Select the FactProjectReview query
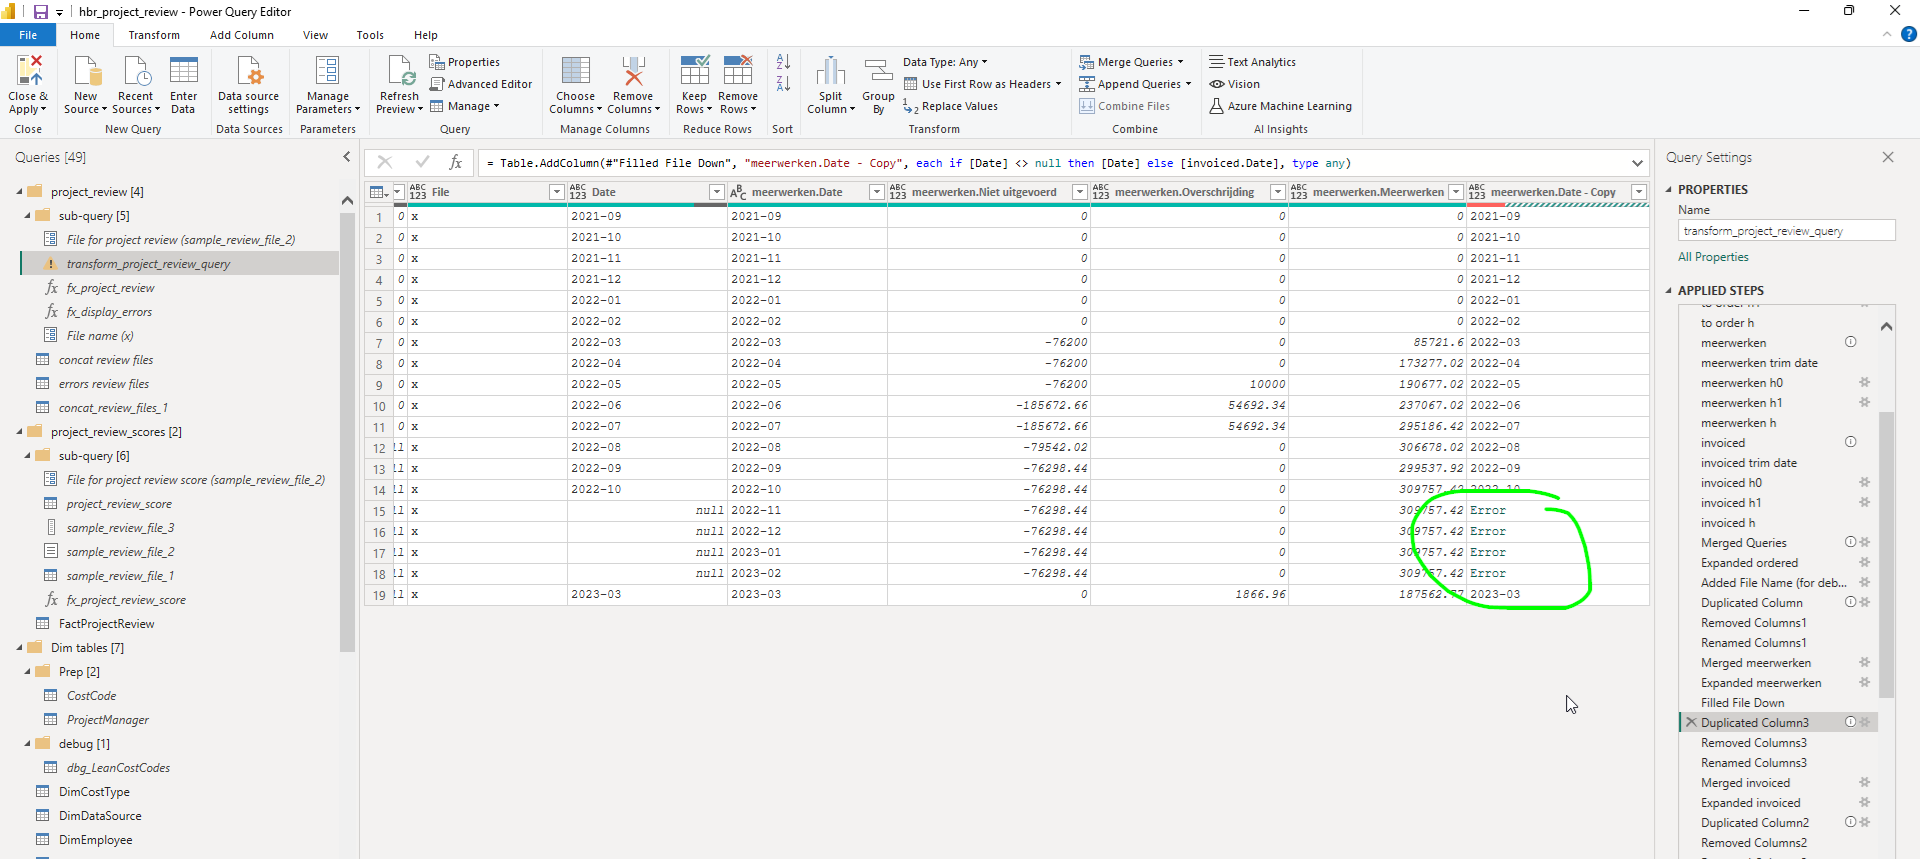The height and width of the screenshot is (859, 1920). pos(106,624)
